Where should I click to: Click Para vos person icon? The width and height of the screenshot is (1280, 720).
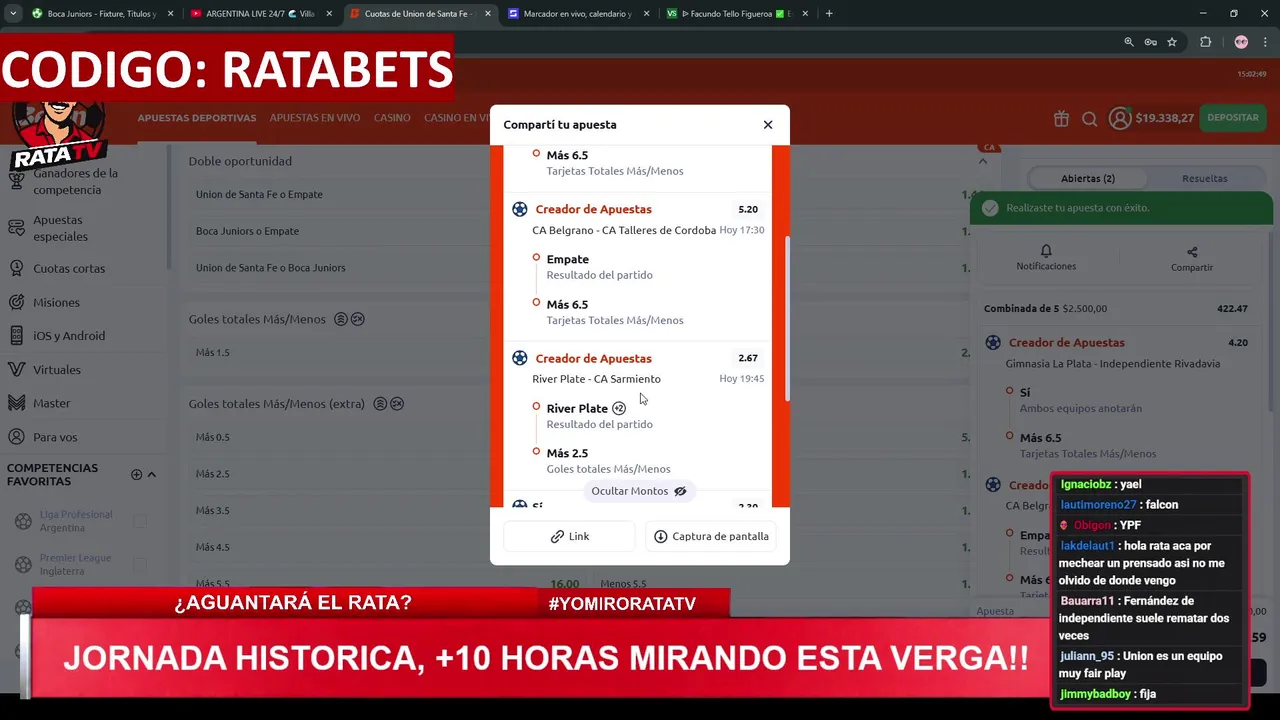(15, 437)
